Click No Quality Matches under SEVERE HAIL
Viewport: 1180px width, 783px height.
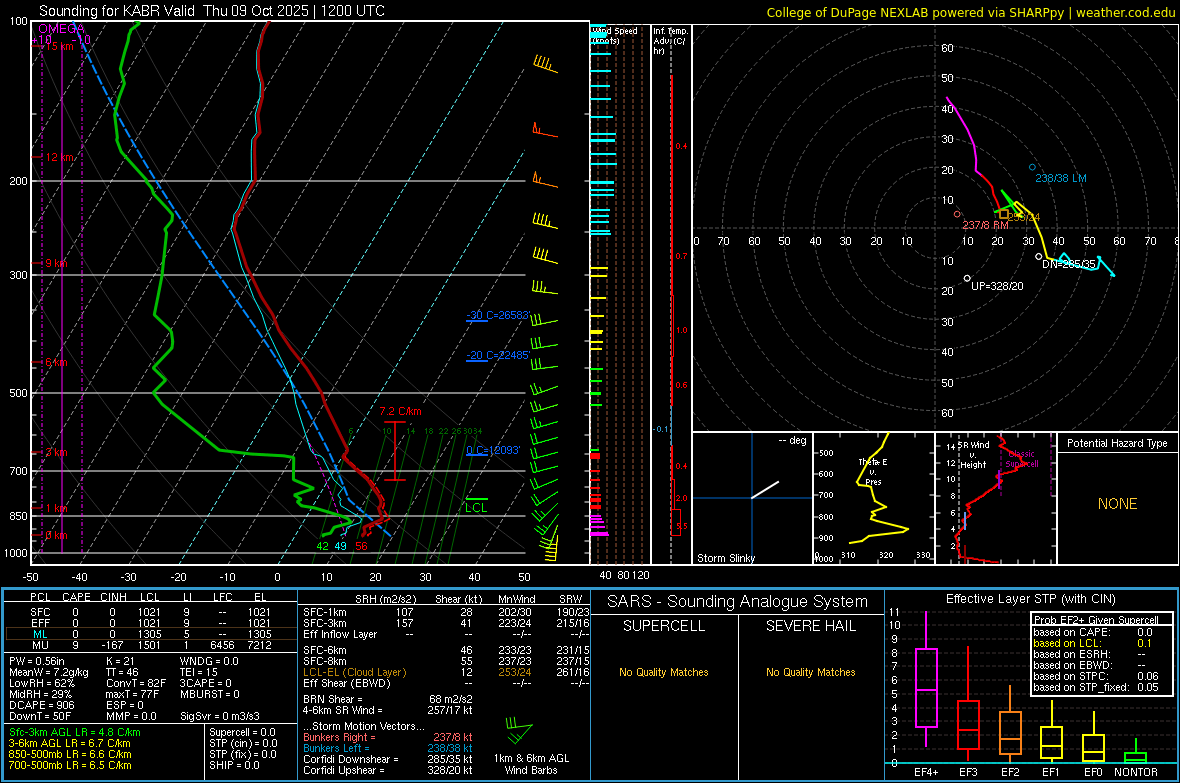810,672
